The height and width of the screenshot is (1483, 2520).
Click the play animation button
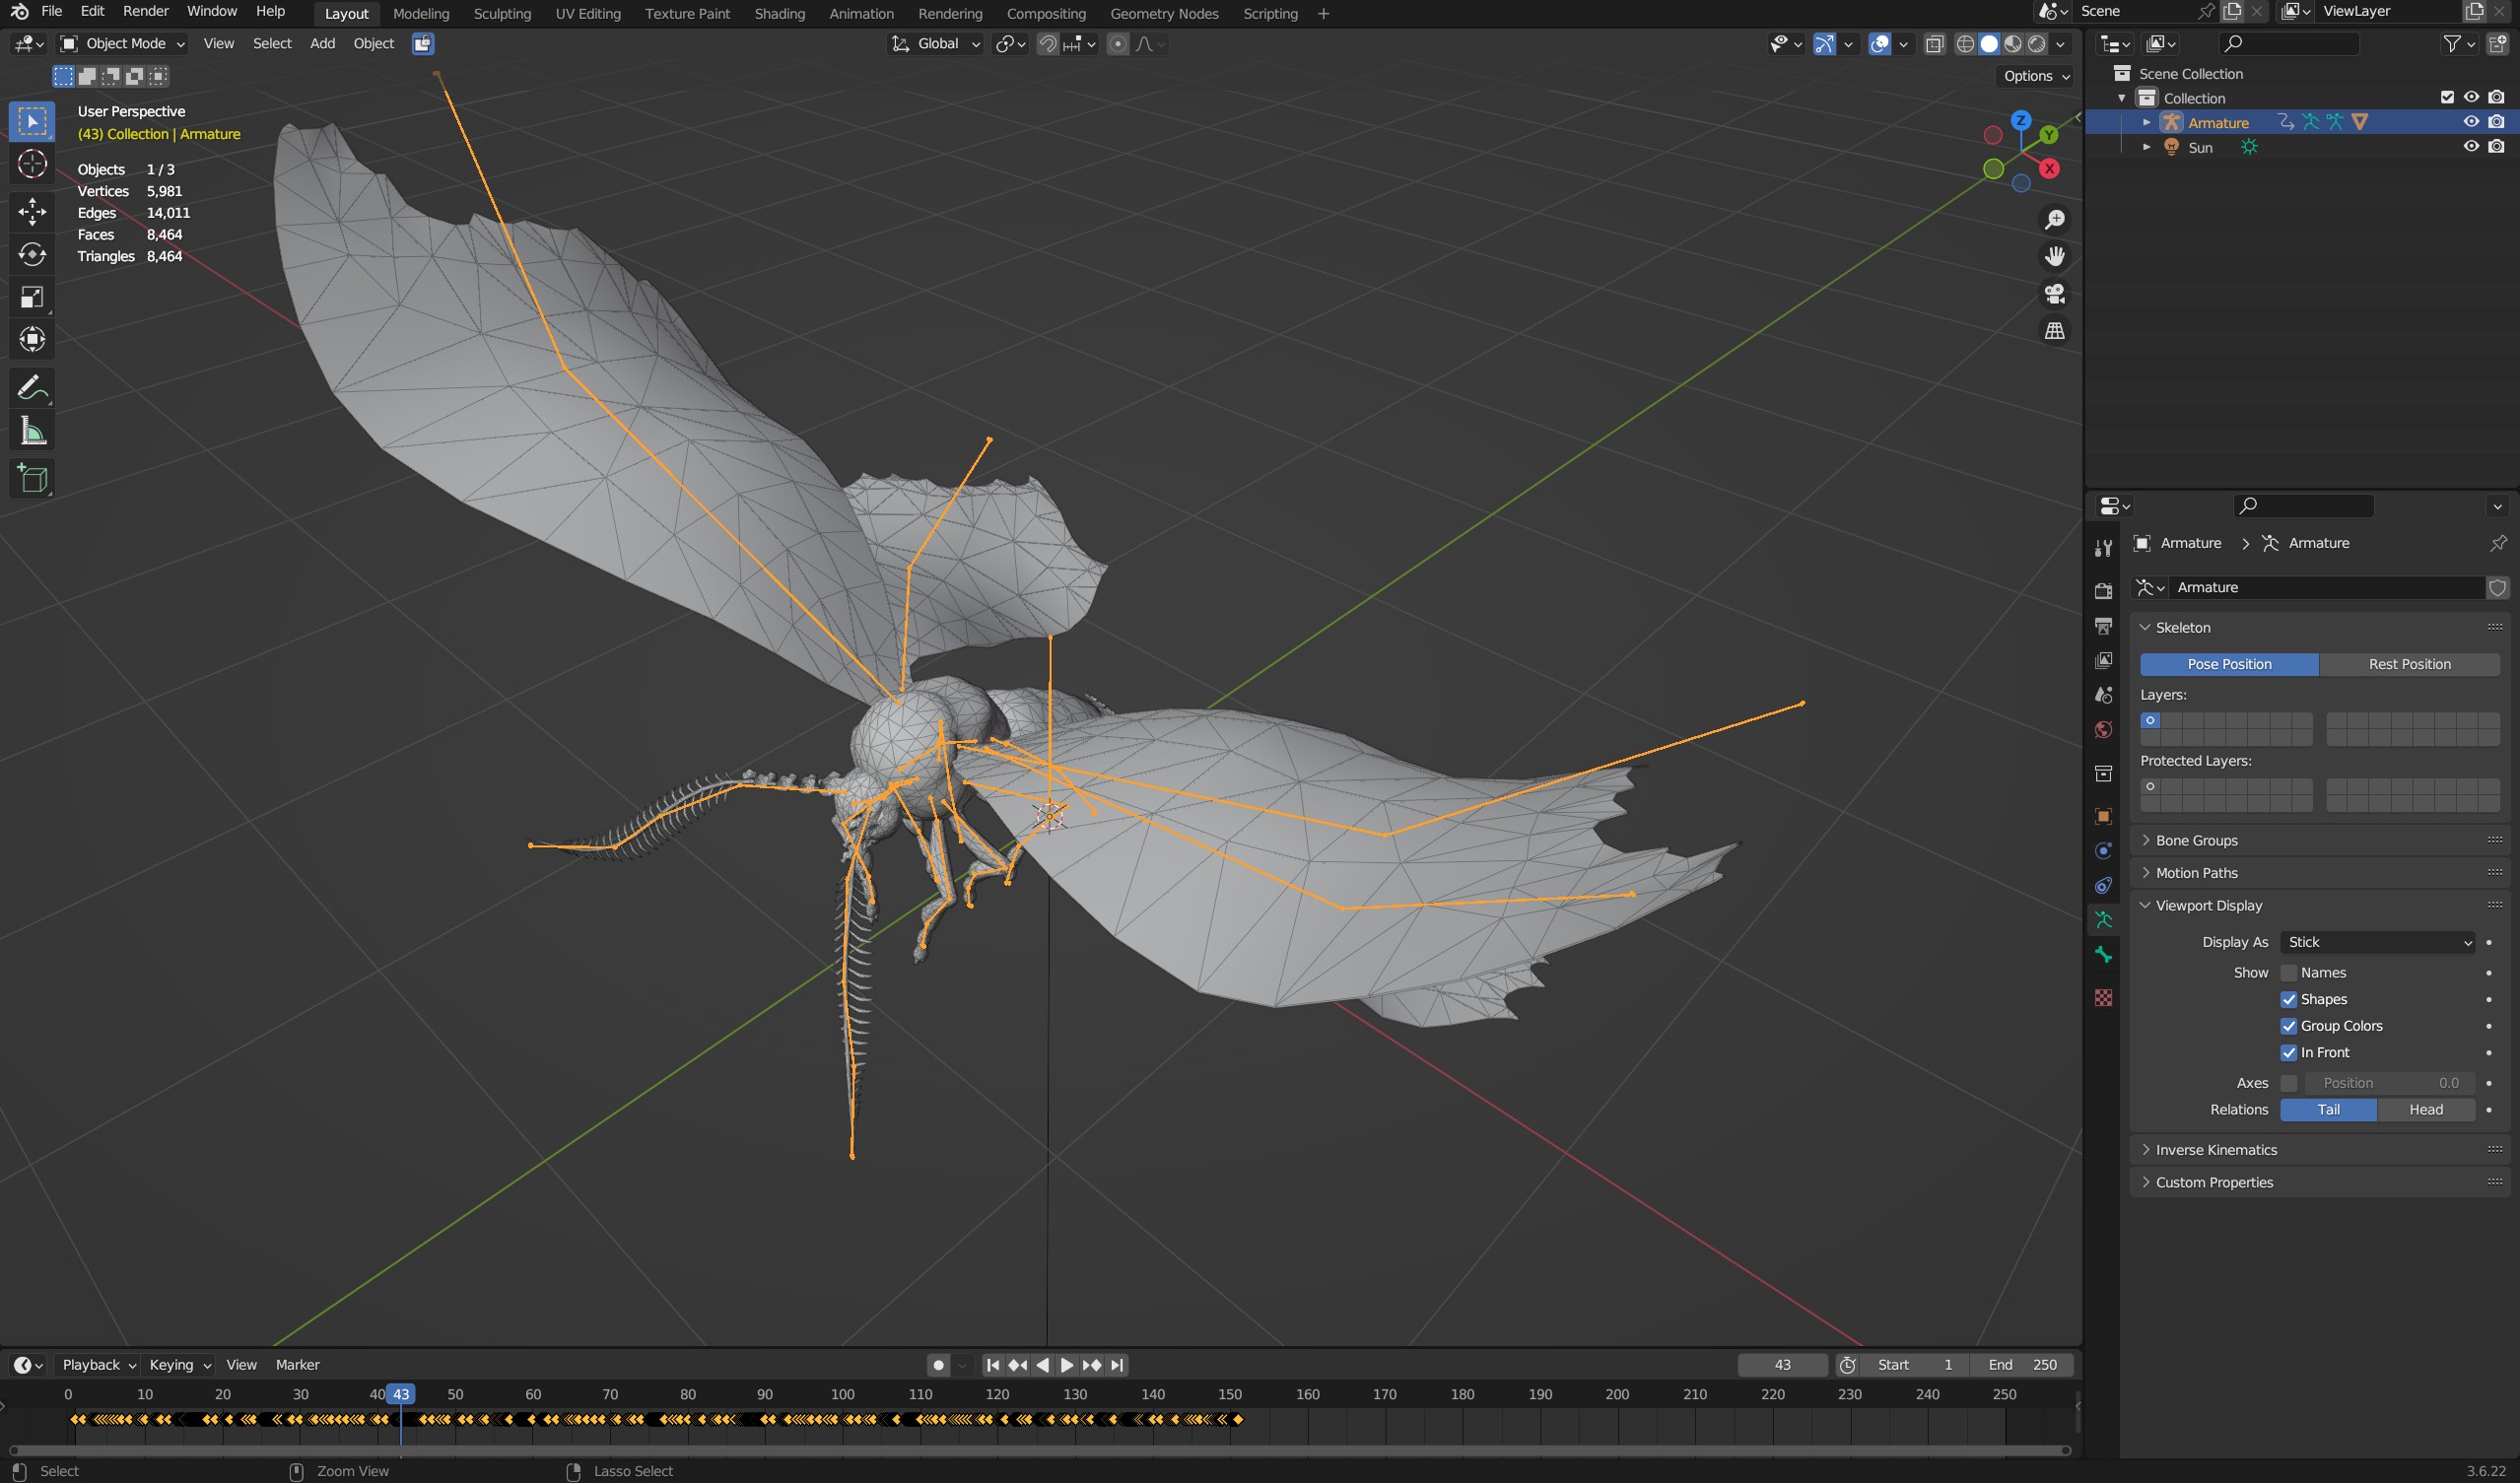point(1067,1365)
